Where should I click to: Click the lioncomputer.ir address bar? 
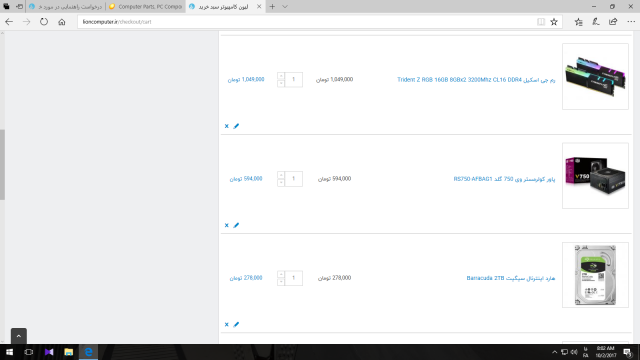point(306,22)
